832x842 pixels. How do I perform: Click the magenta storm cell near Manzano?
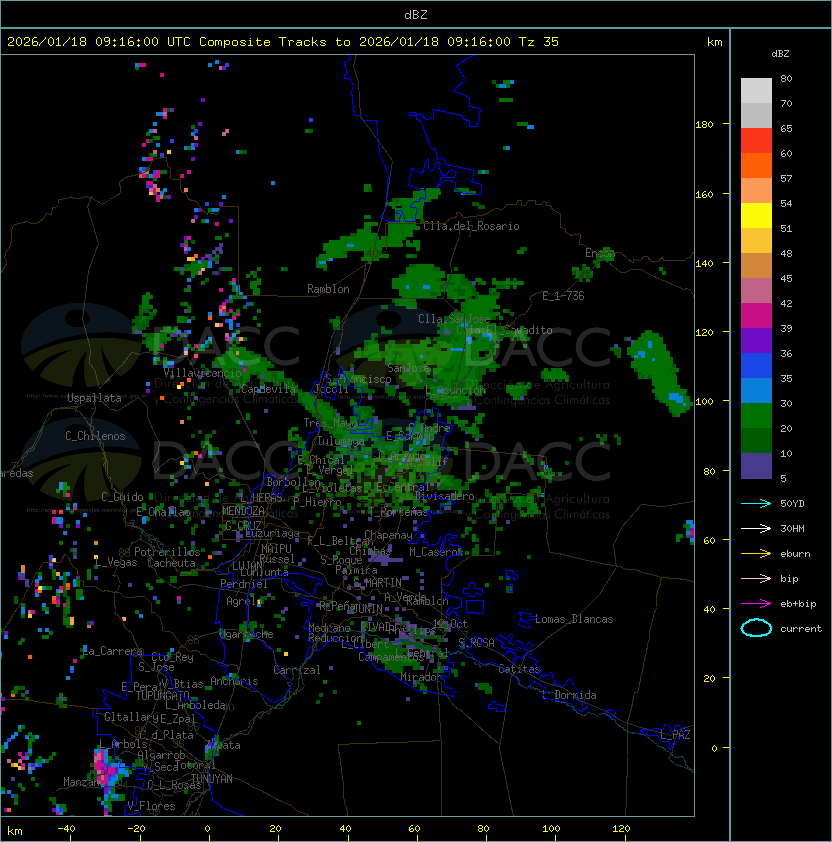point(105,768)
